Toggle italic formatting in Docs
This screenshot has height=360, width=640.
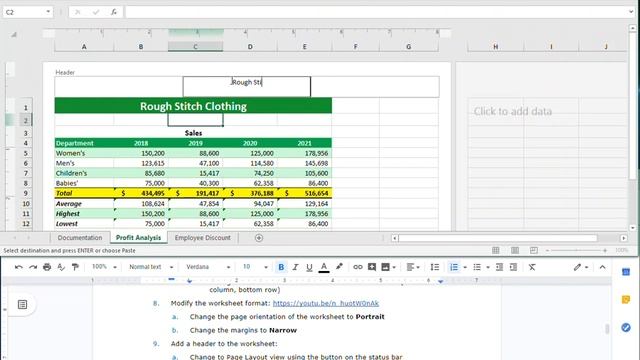coord(295,267)
